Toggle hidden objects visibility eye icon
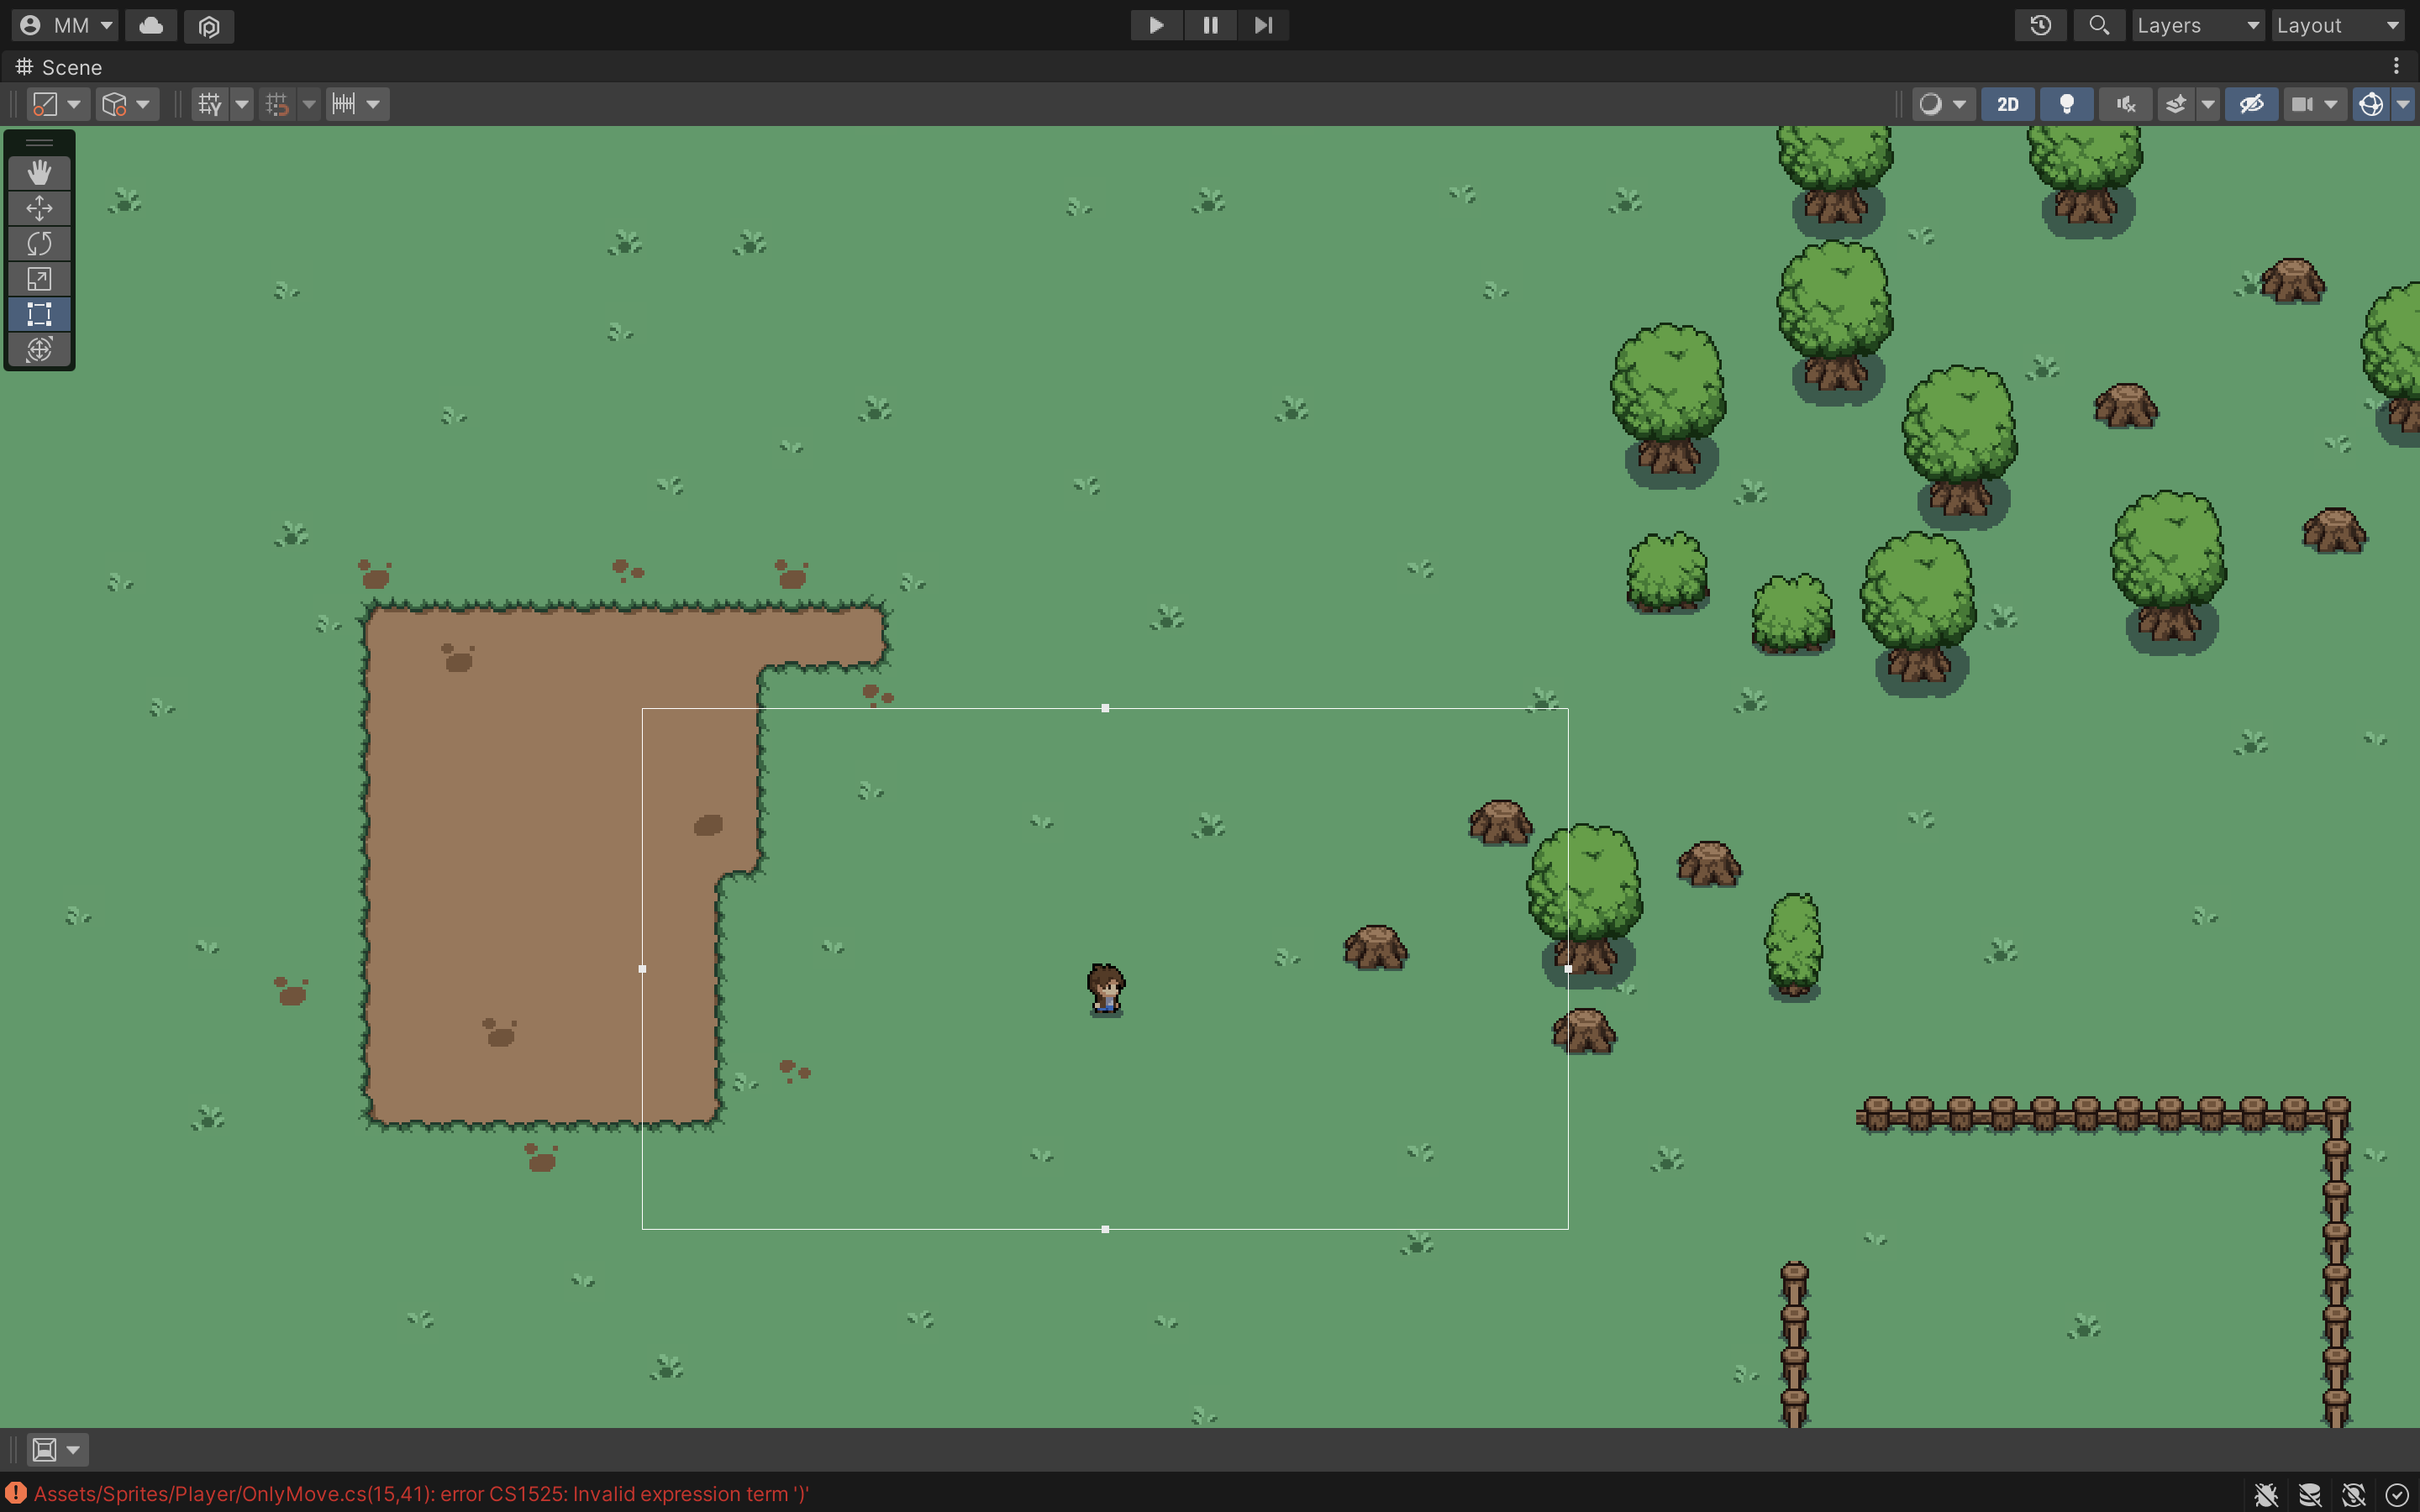The height and width of the screenshot is (1512, 2420). 2251,104
